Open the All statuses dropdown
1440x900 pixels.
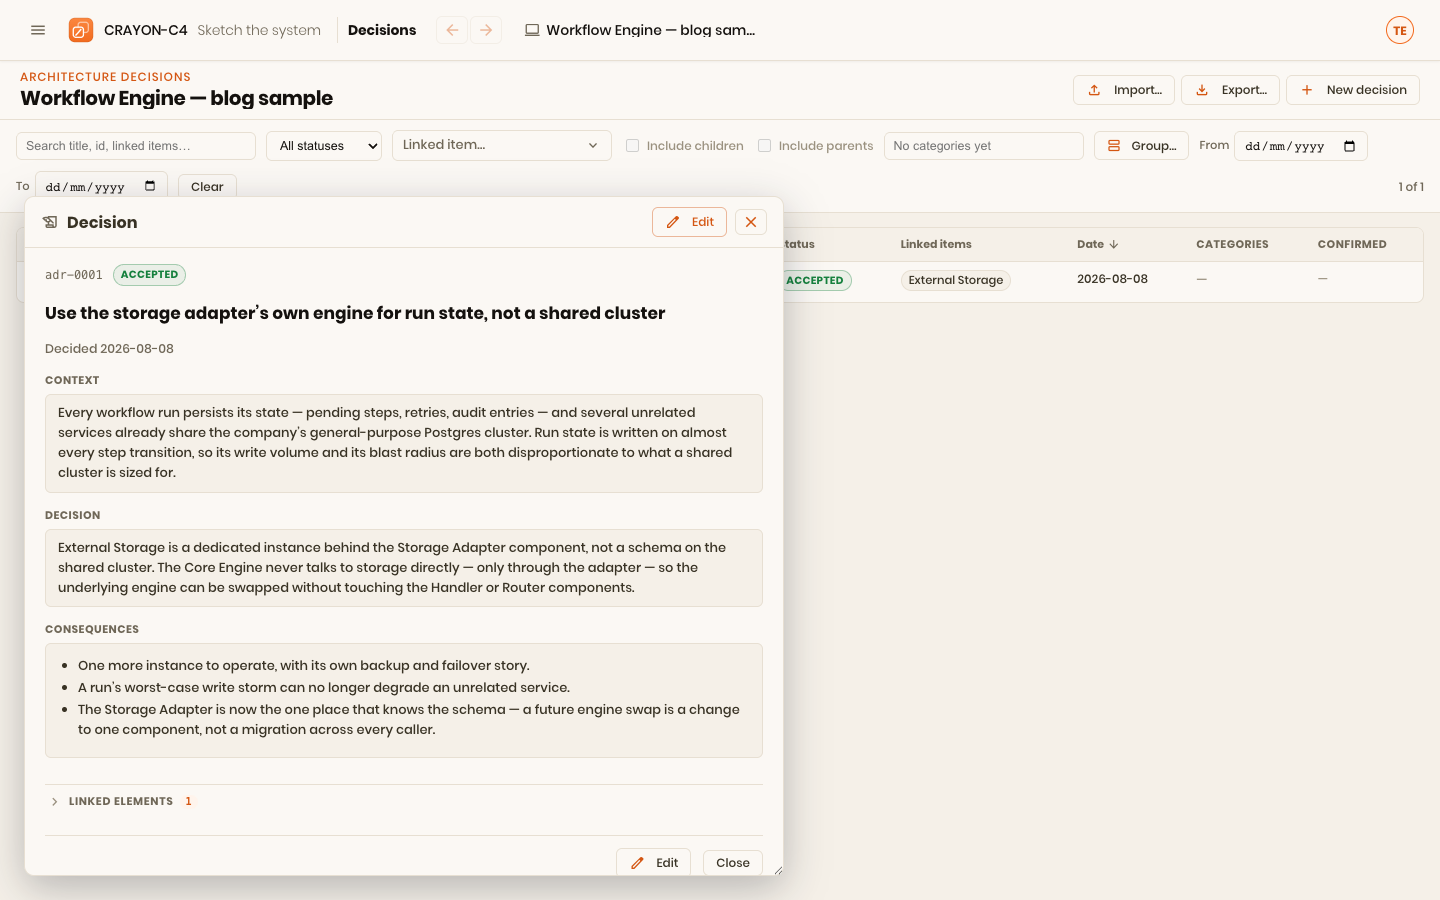(324, 146)
